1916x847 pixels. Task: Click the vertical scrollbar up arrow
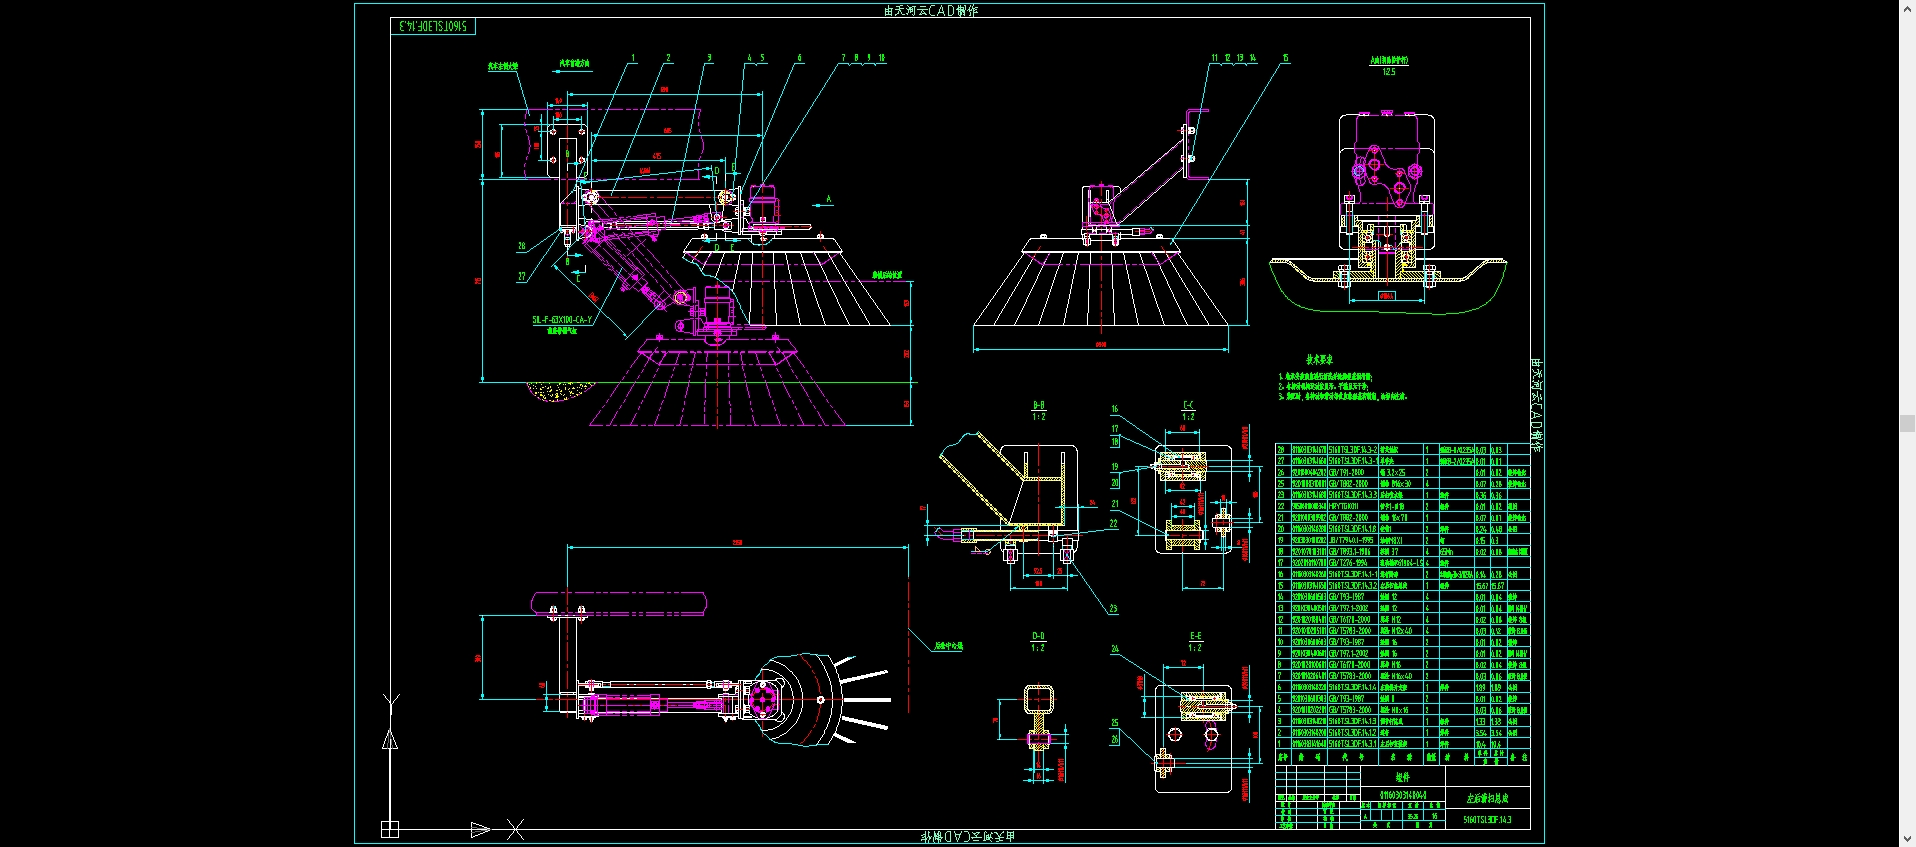coord(1907,8)
